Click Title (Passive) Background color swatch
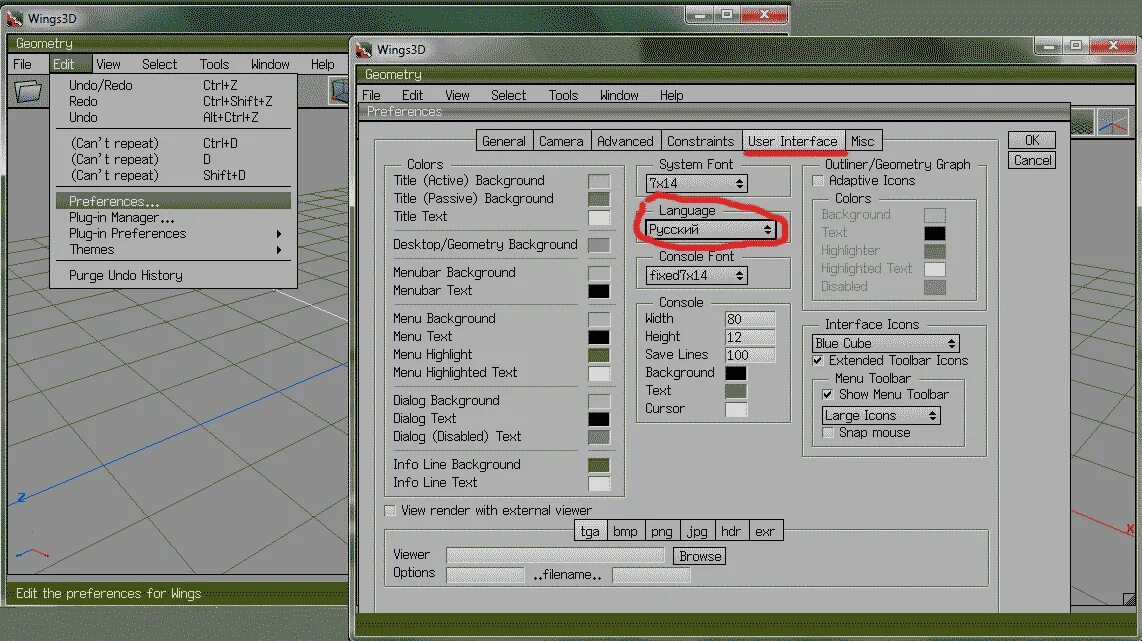 tap(599, 199)
